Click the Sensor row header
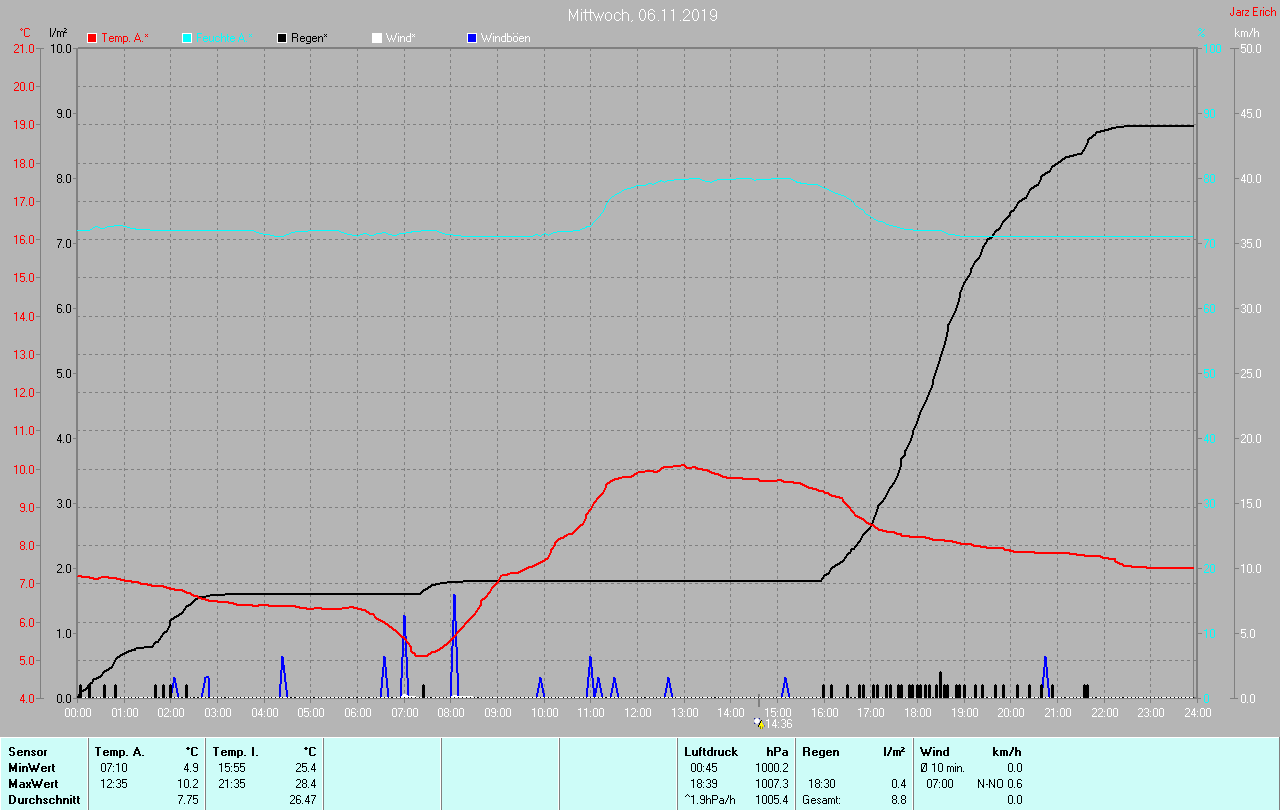Image resolution: width=1280 pixels, height=810 pixels. (27, 751)
